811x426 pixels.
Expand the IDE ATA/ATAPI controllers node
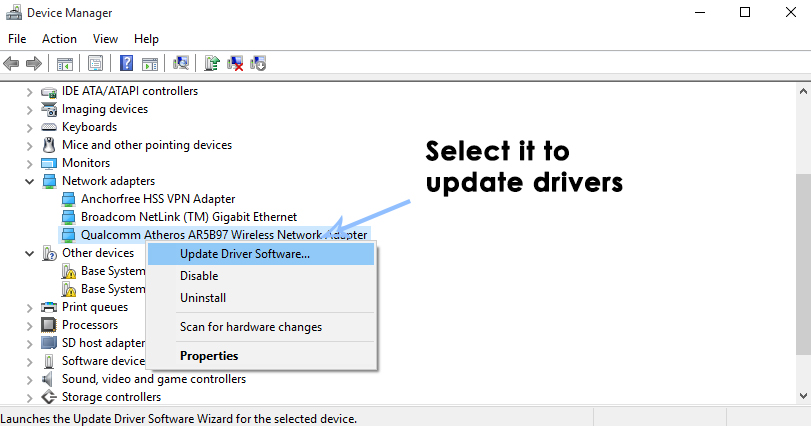tap(29, 92)
